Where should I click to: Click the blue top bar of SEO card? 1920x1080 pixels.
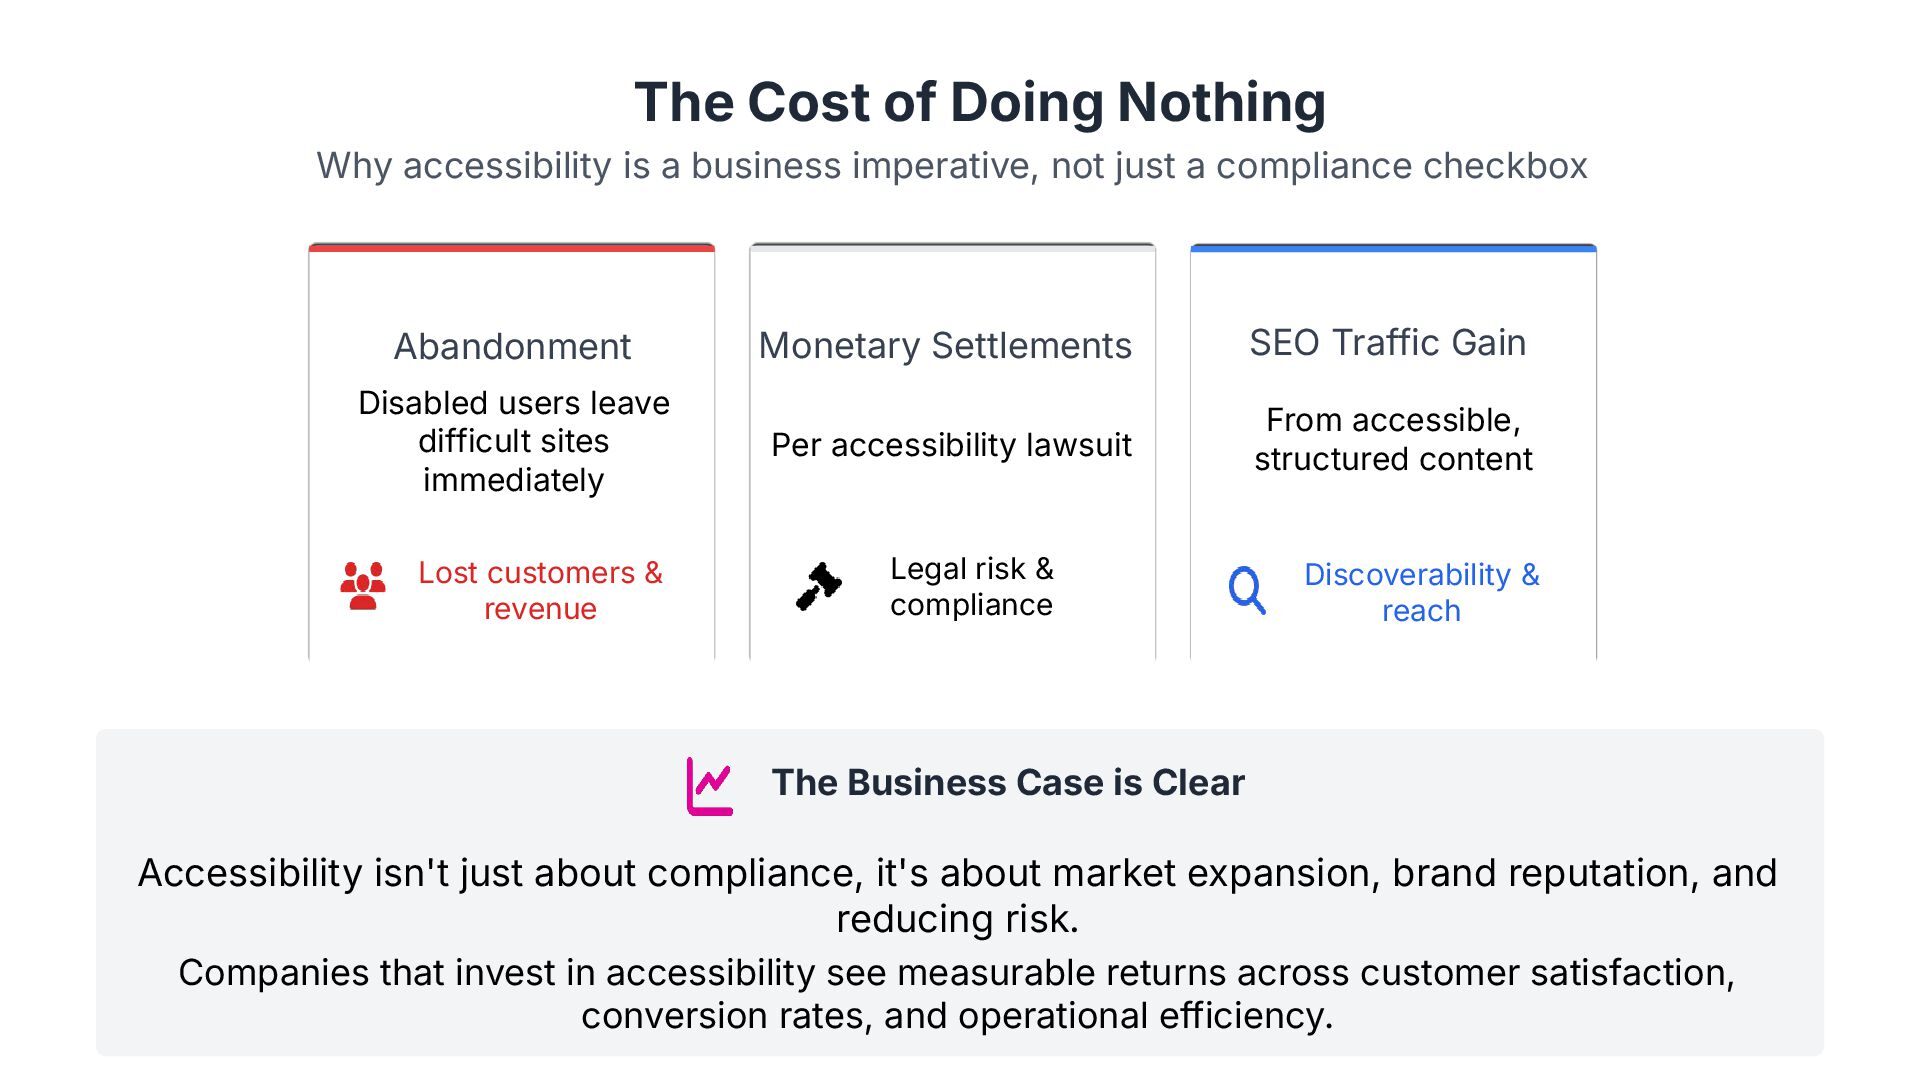[1393, 247]
